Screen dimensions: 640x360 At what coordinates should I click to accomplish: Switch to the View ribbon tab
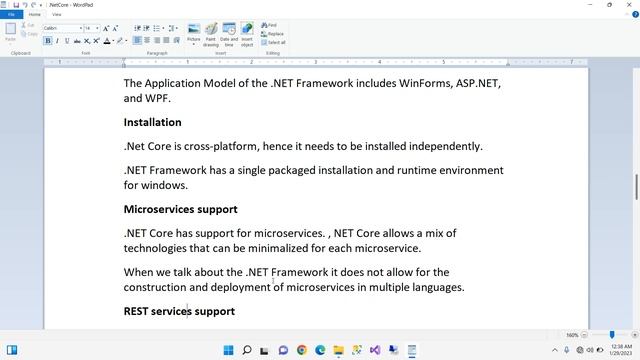click(x=56, y=14)
